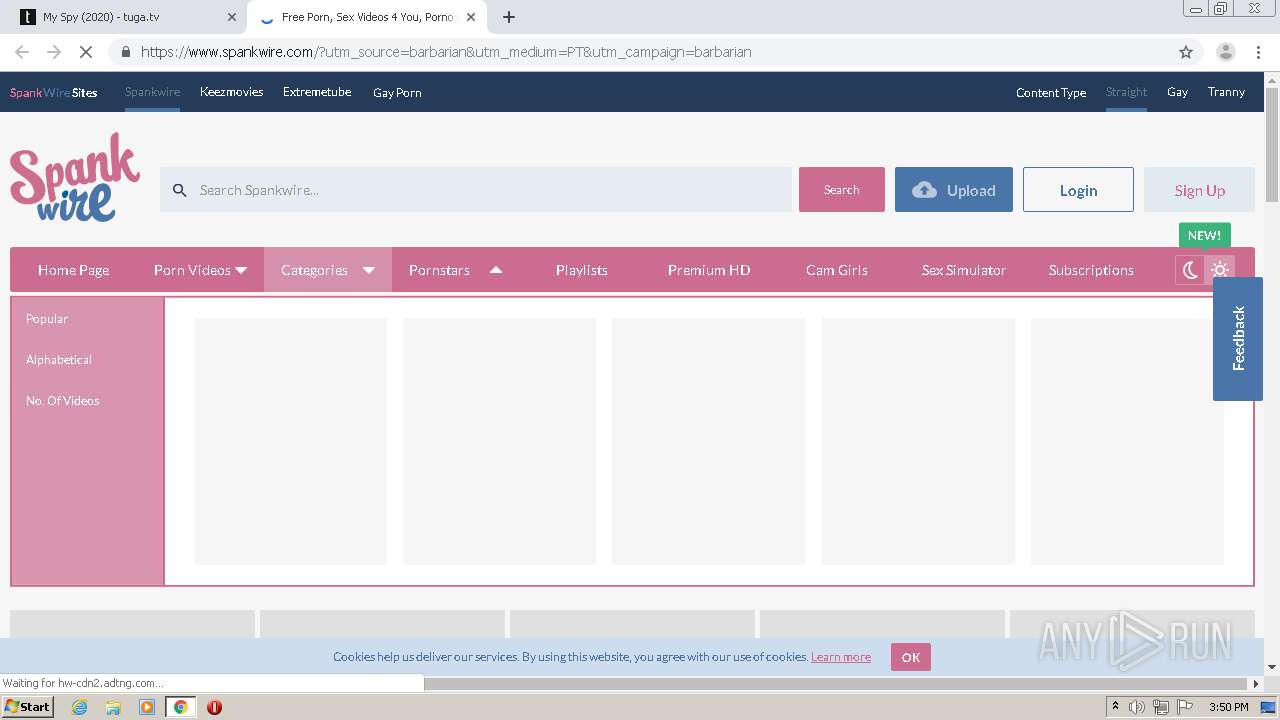Select Popular sort option
1280x720 pixels.
point(47,319)
